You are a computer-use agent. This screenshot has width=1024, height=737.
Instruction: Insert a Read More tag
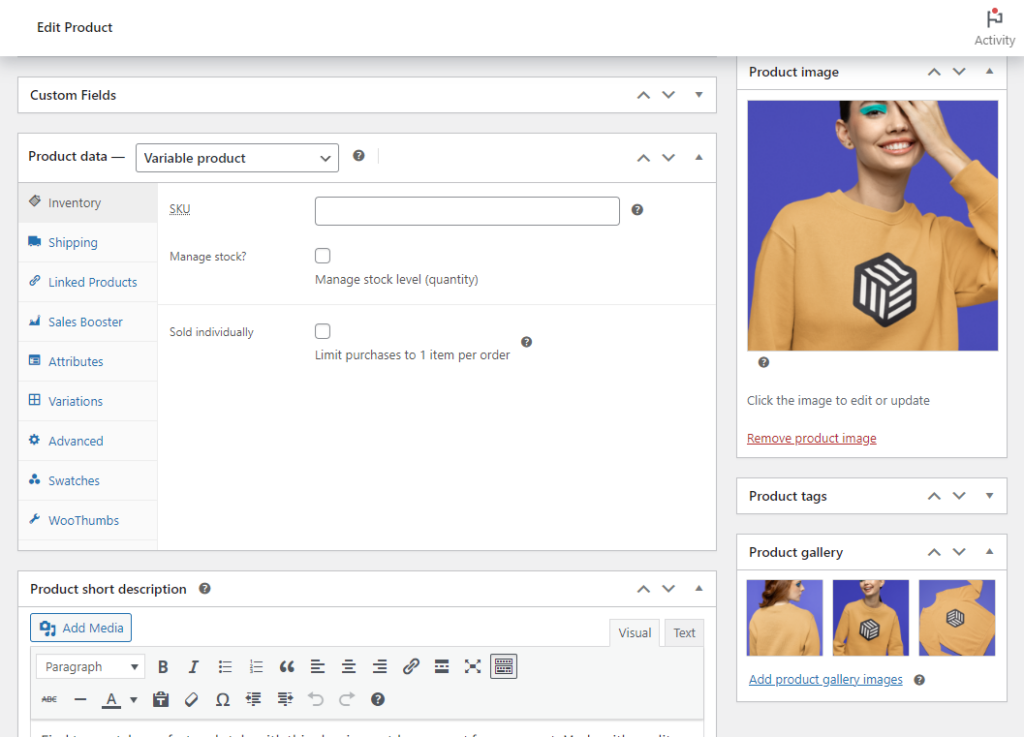click(x=441, y=666)
